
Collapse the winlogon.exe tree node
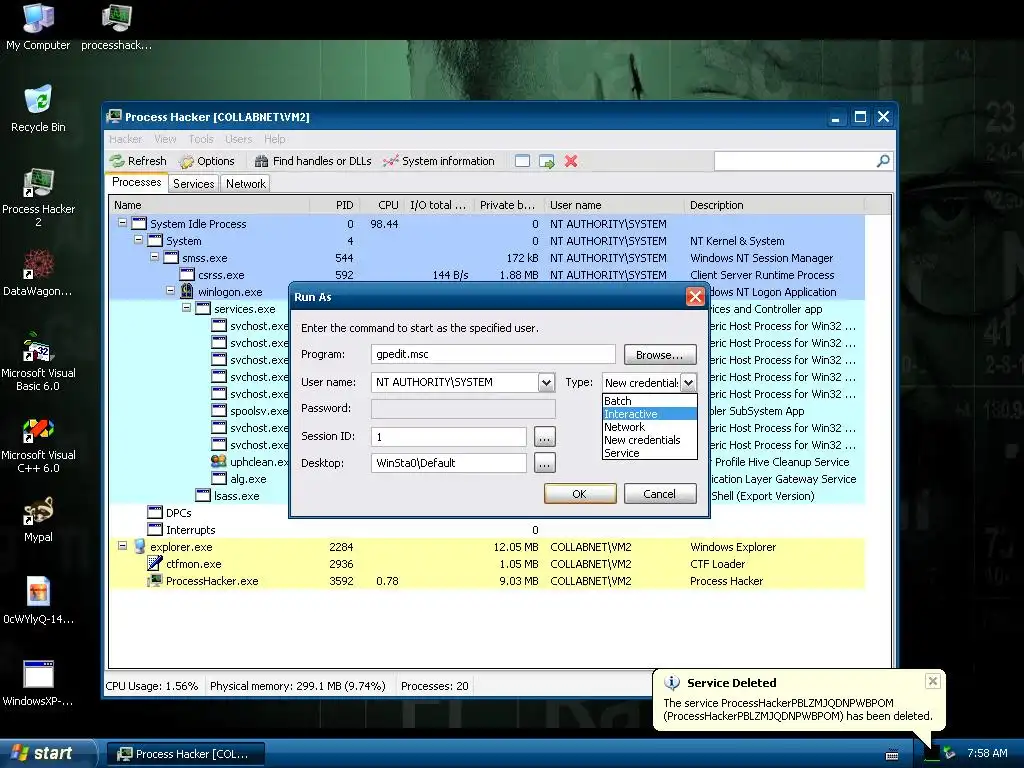click(170, 291)
